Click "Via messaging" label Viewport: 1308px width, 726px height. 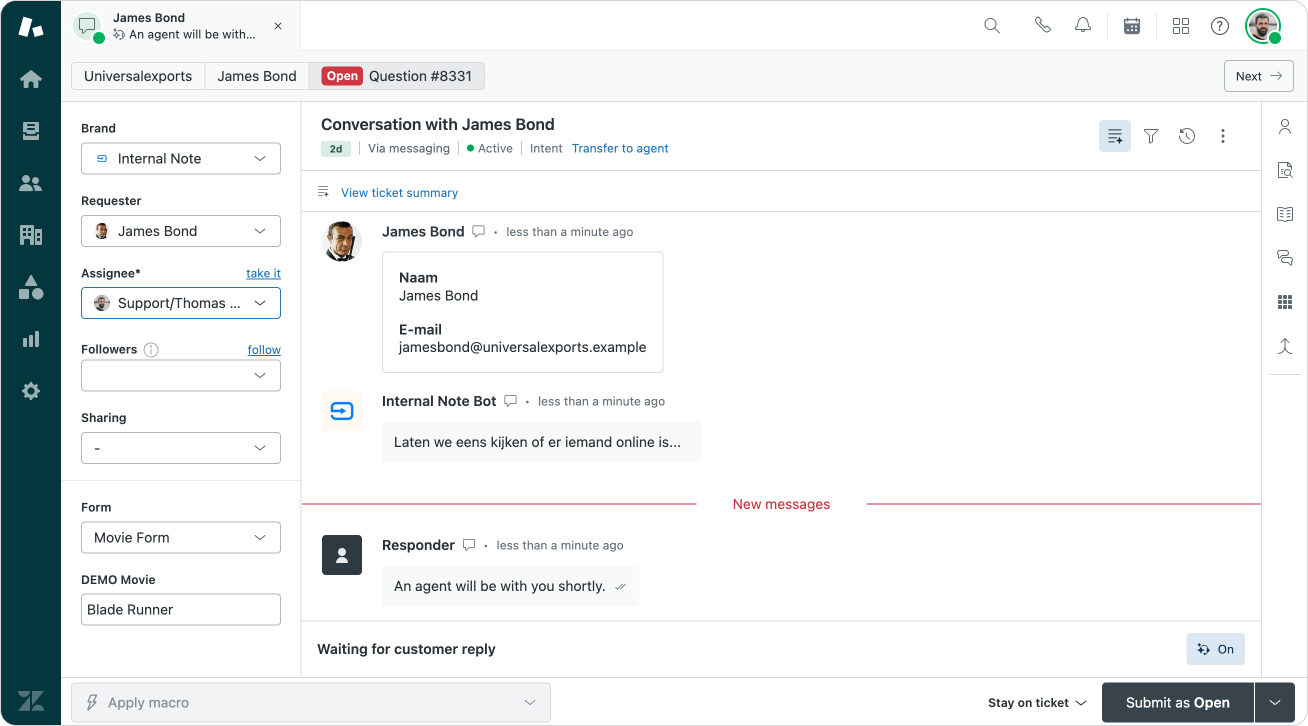(409, 148)
